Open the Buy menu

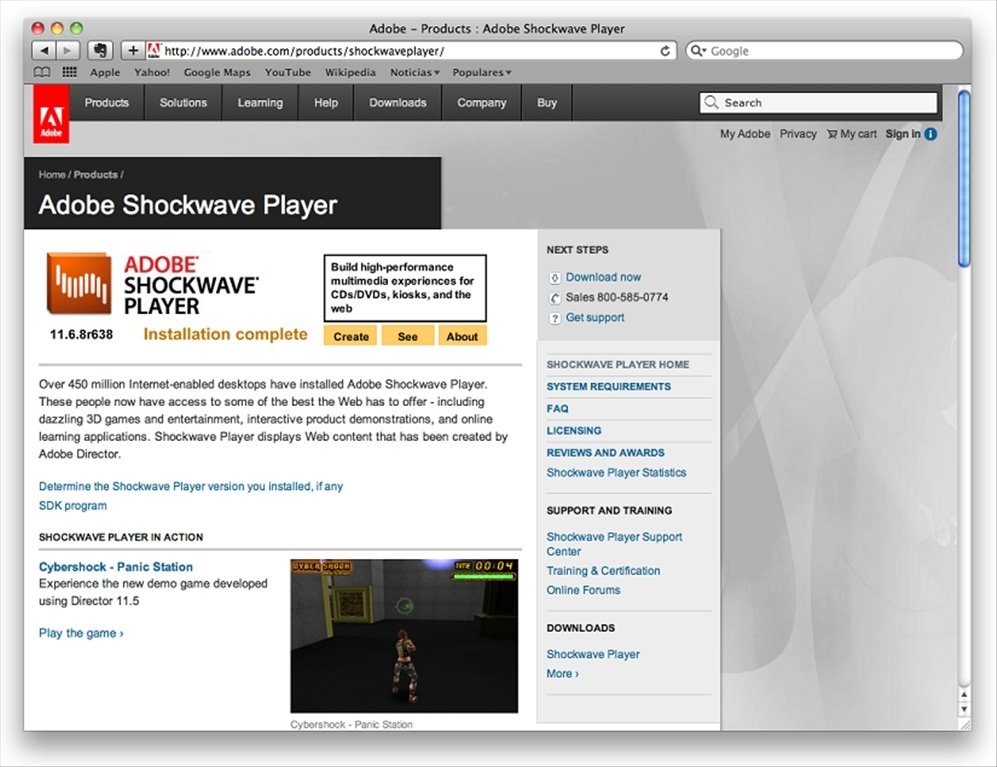(547, 102)
